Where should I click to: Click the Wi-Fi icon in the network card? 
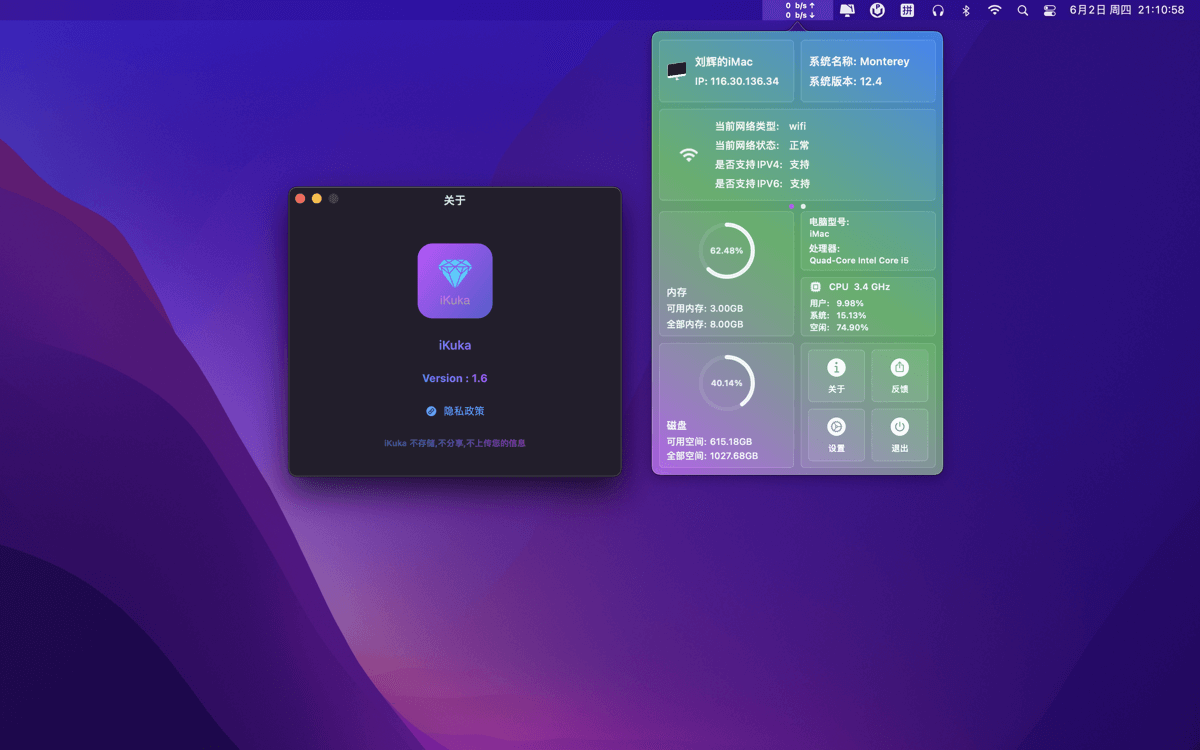pos(688,155)
